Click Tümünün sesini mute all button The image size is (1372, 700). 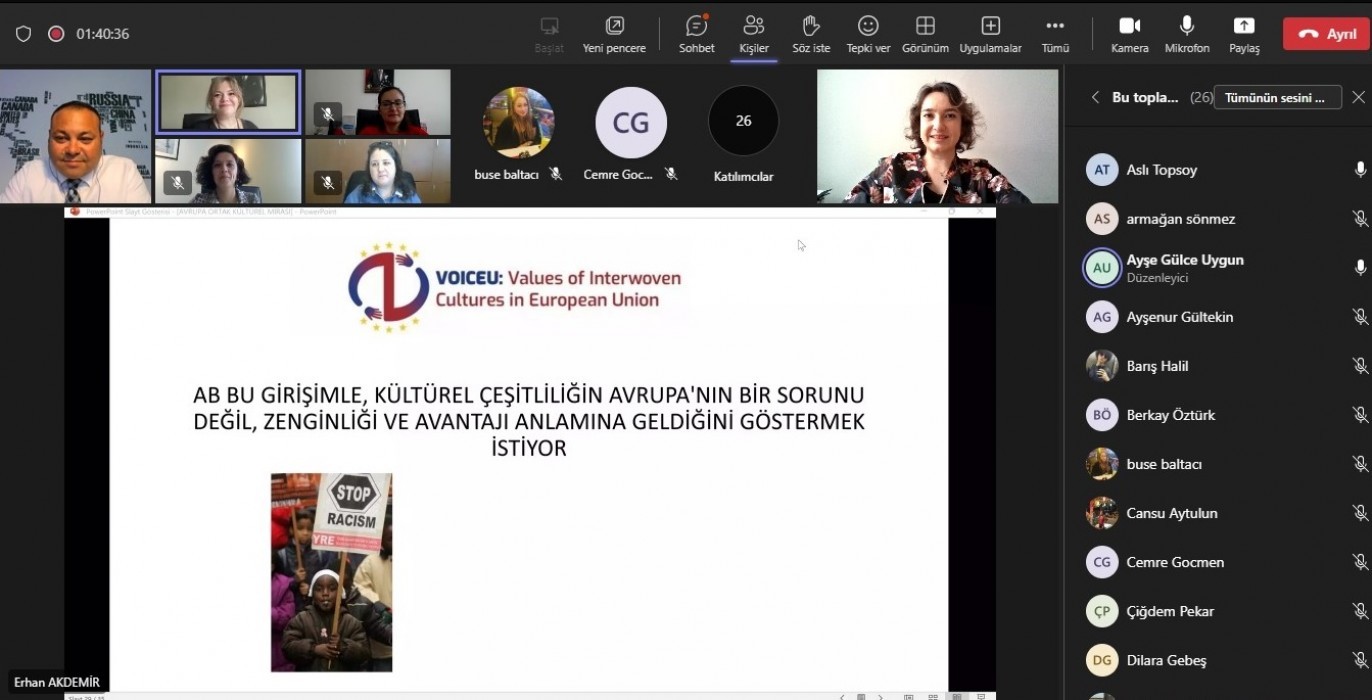pyautogui.click(x=1276, y=97)
